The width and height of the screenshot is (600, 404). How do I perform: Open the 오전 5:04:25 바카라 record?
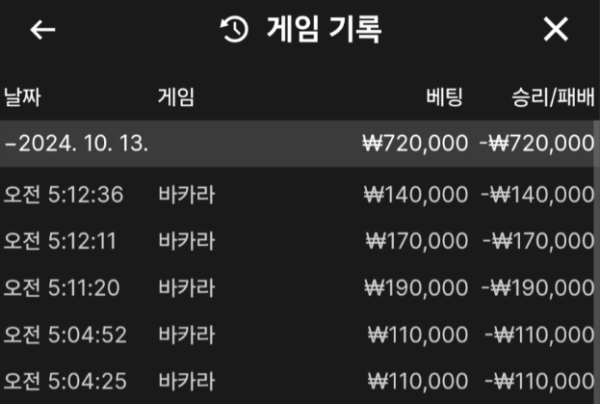coord(300,381)
